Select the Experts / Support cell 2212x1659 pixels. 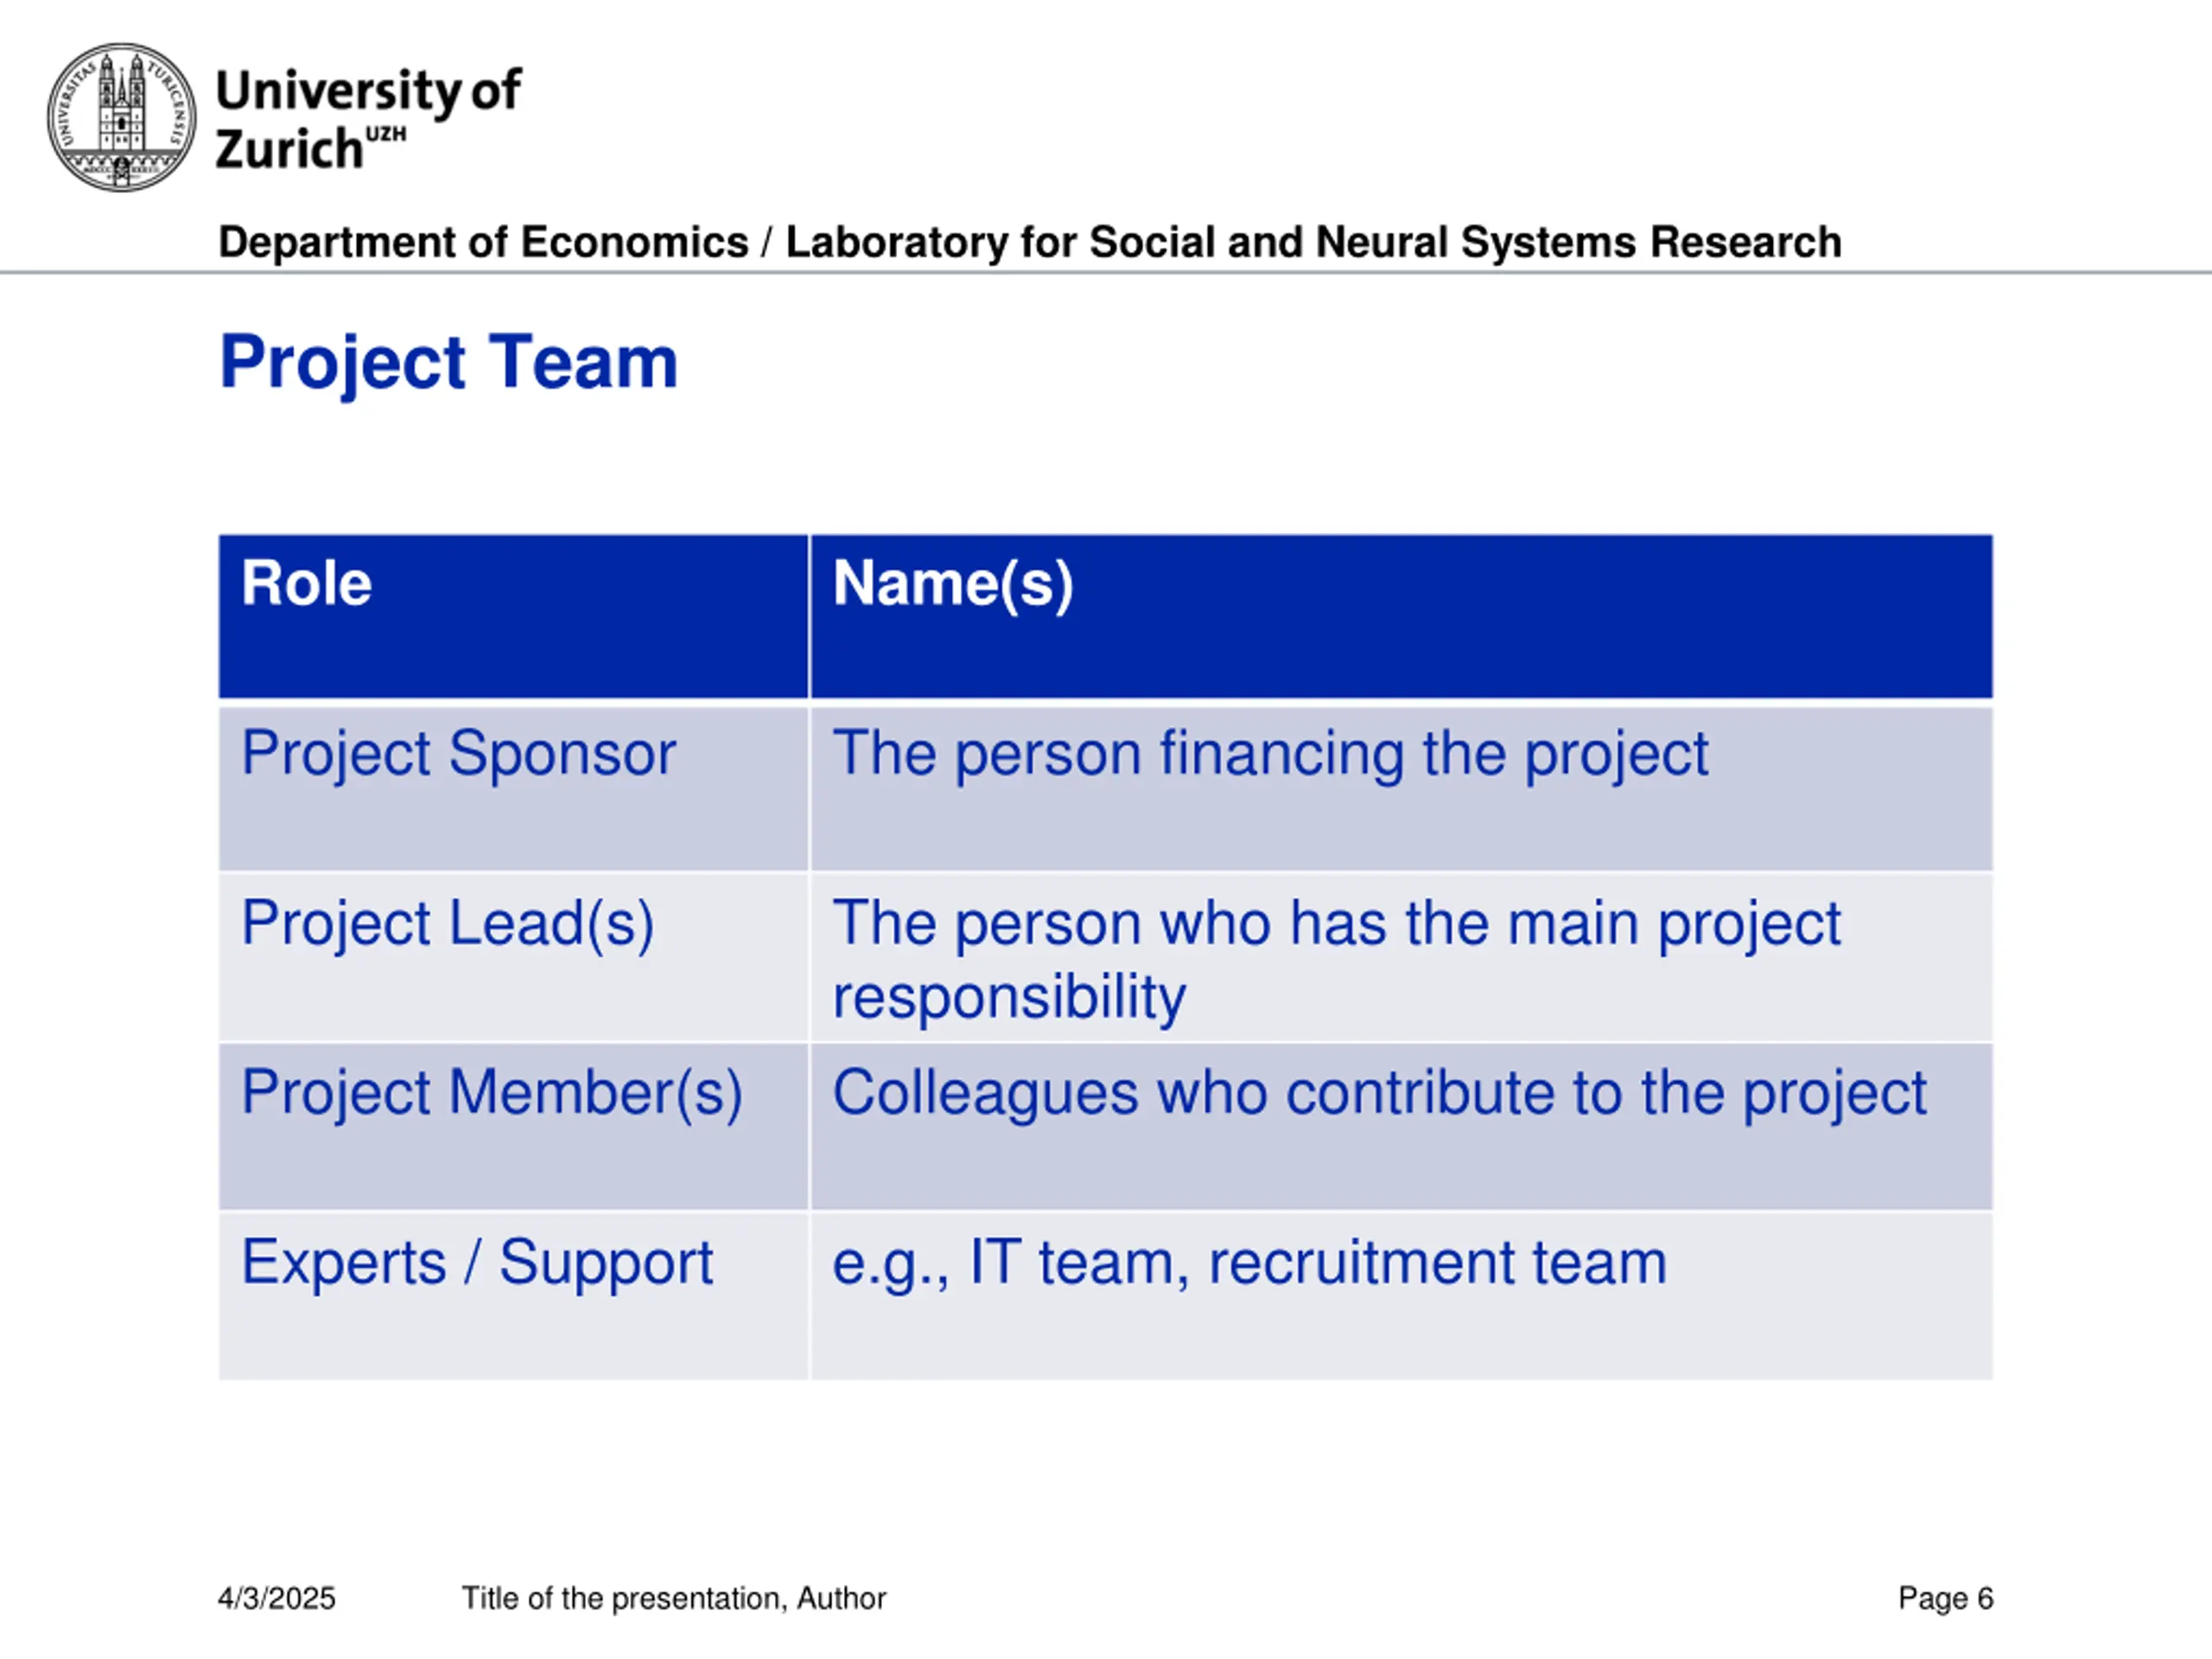pyautogui.click(x=513, y=1296)
